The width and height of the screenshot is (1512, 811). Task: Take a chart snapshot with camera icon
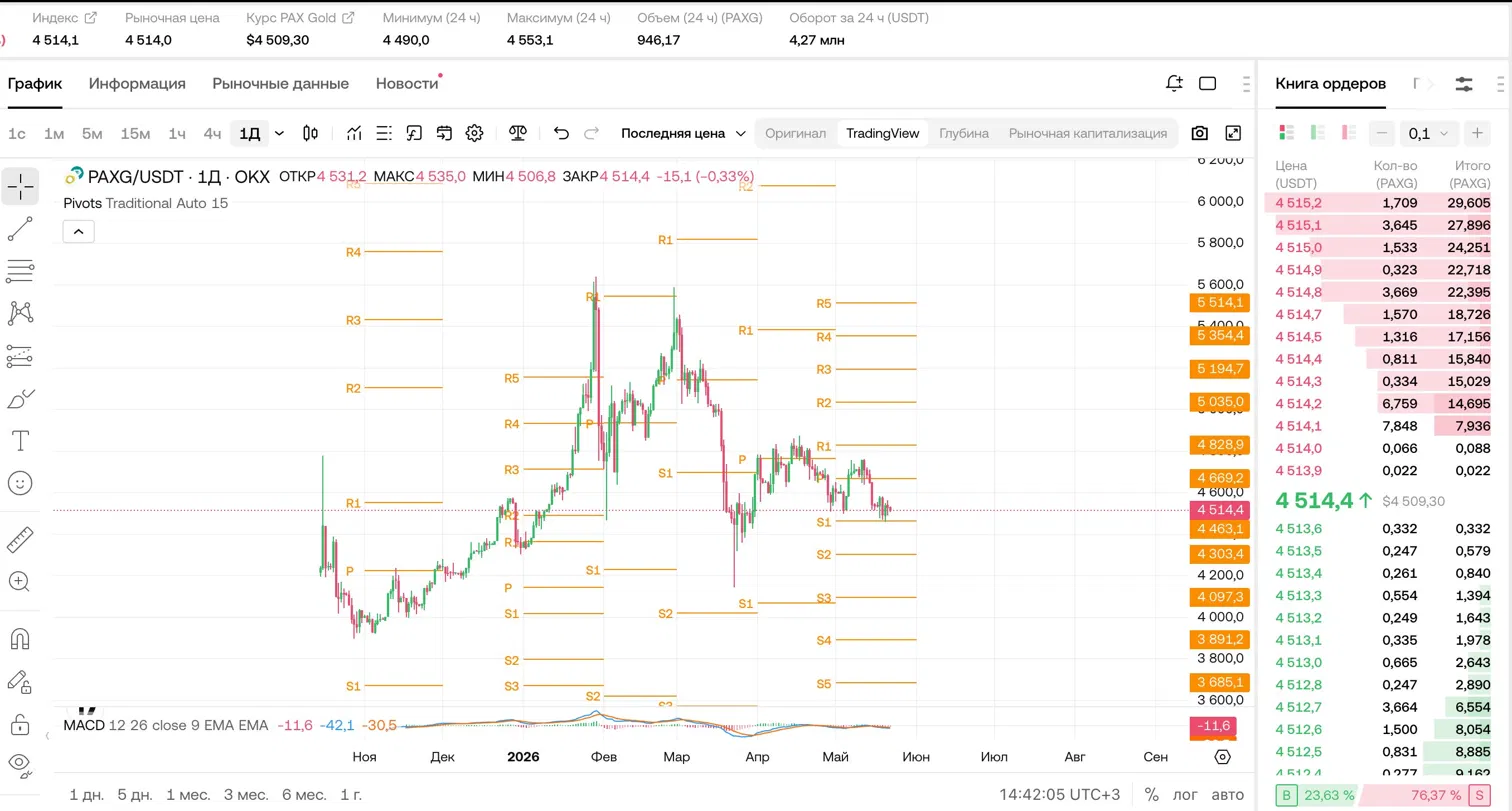click(x=1200, y=133)
